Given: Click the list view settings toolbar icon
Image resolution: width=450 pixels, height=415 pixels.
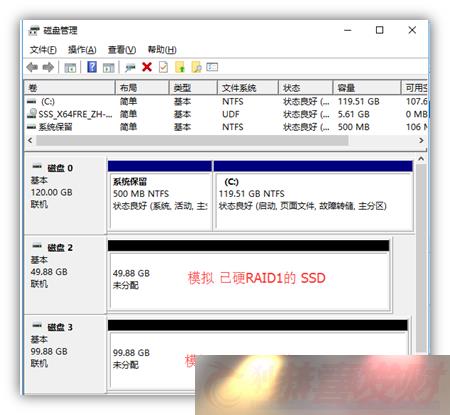Looking at the screenshot, I should 212,67.
